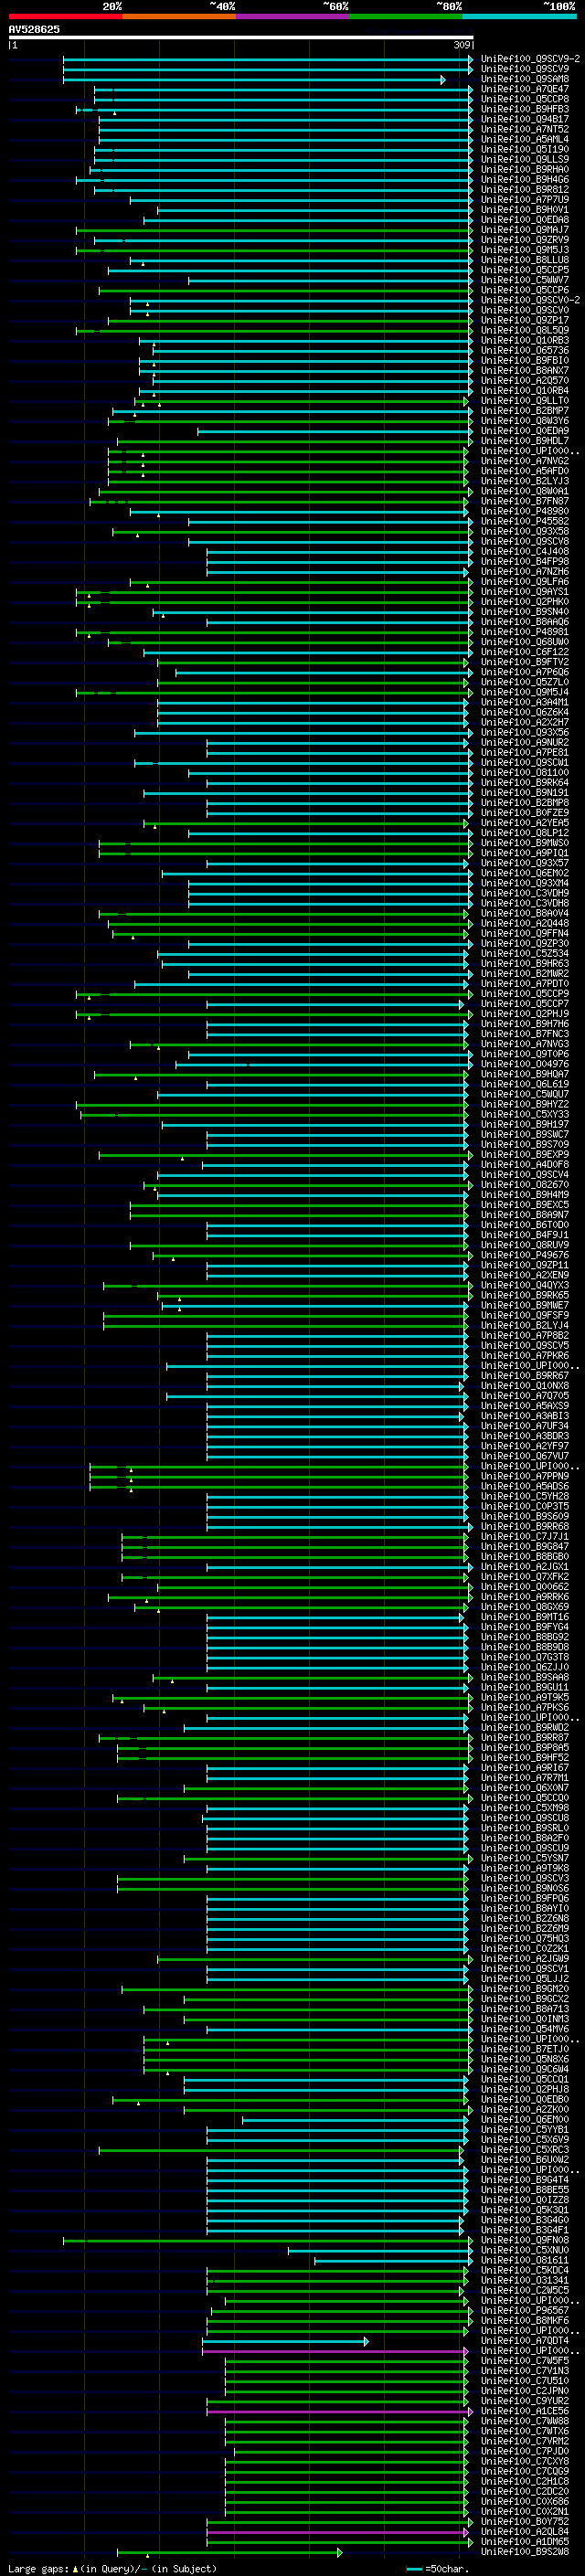The image size is (585, 2576).
Task: Click the green ~80% identity legend segment
Action: 406,17
